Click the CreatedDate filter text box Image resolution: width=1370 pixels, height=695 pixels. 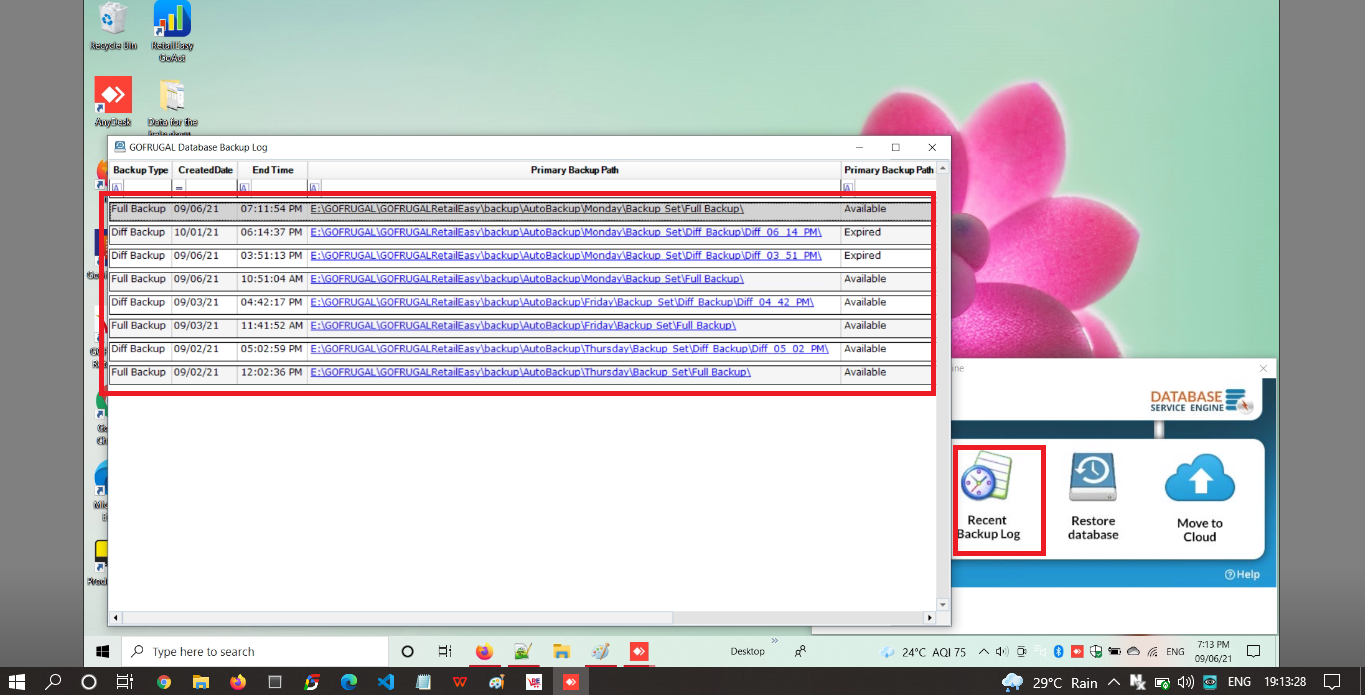[x=210, y=186]
